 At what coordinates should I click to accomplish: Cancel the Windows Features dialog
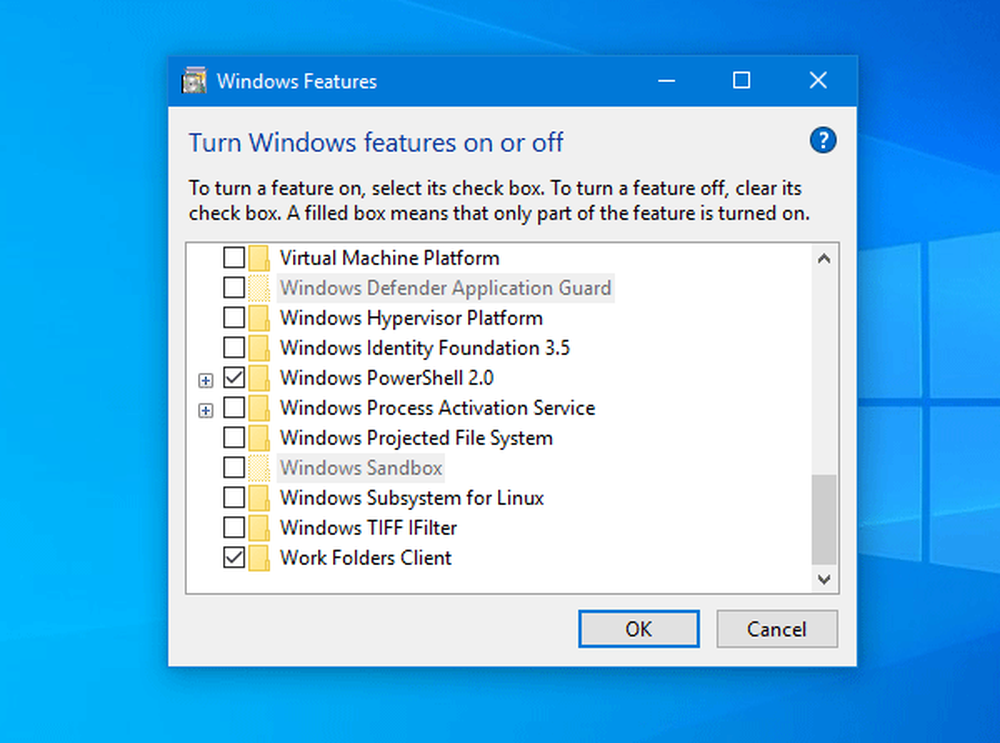pyautogui.click(x=777, y=629)
